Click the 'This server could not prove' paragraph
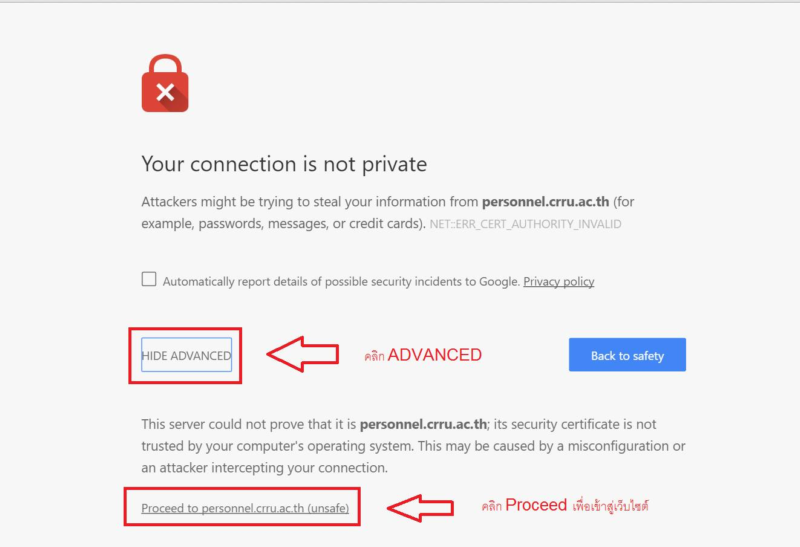This screenshot has width=800, height=547. 412,445
